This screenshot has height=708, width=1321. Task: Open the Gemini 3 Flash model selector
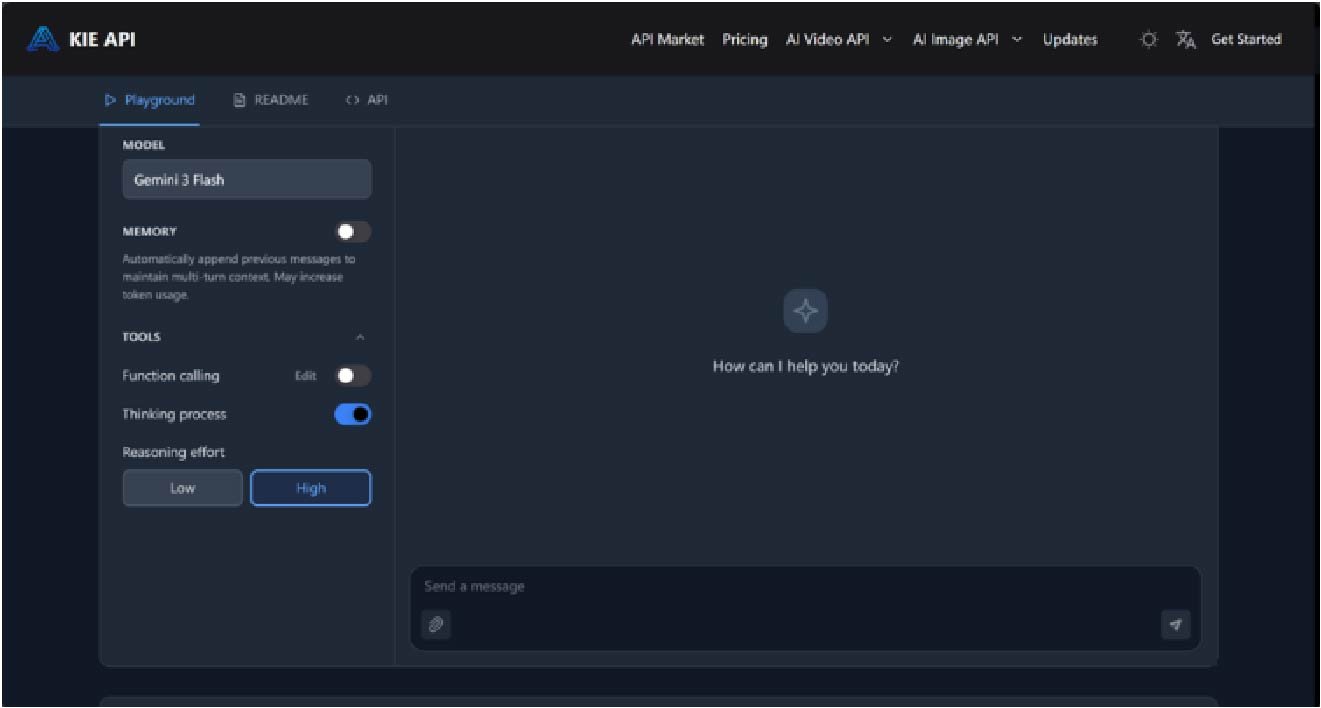tap(247, 180)
